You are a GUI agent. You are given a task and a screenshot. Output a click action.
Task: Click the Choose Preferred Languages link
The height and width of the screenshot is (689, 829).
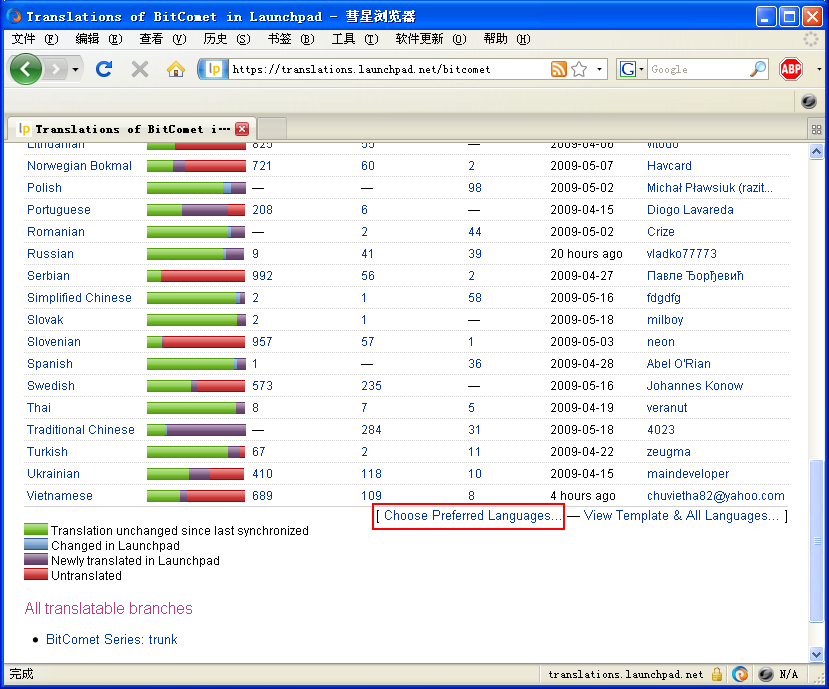[472, 516]
